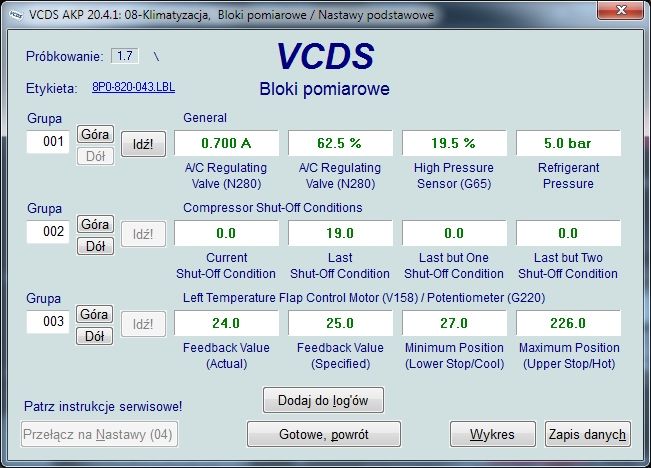
Task: Click the Group 003 number field
Action: coord(48,322)
